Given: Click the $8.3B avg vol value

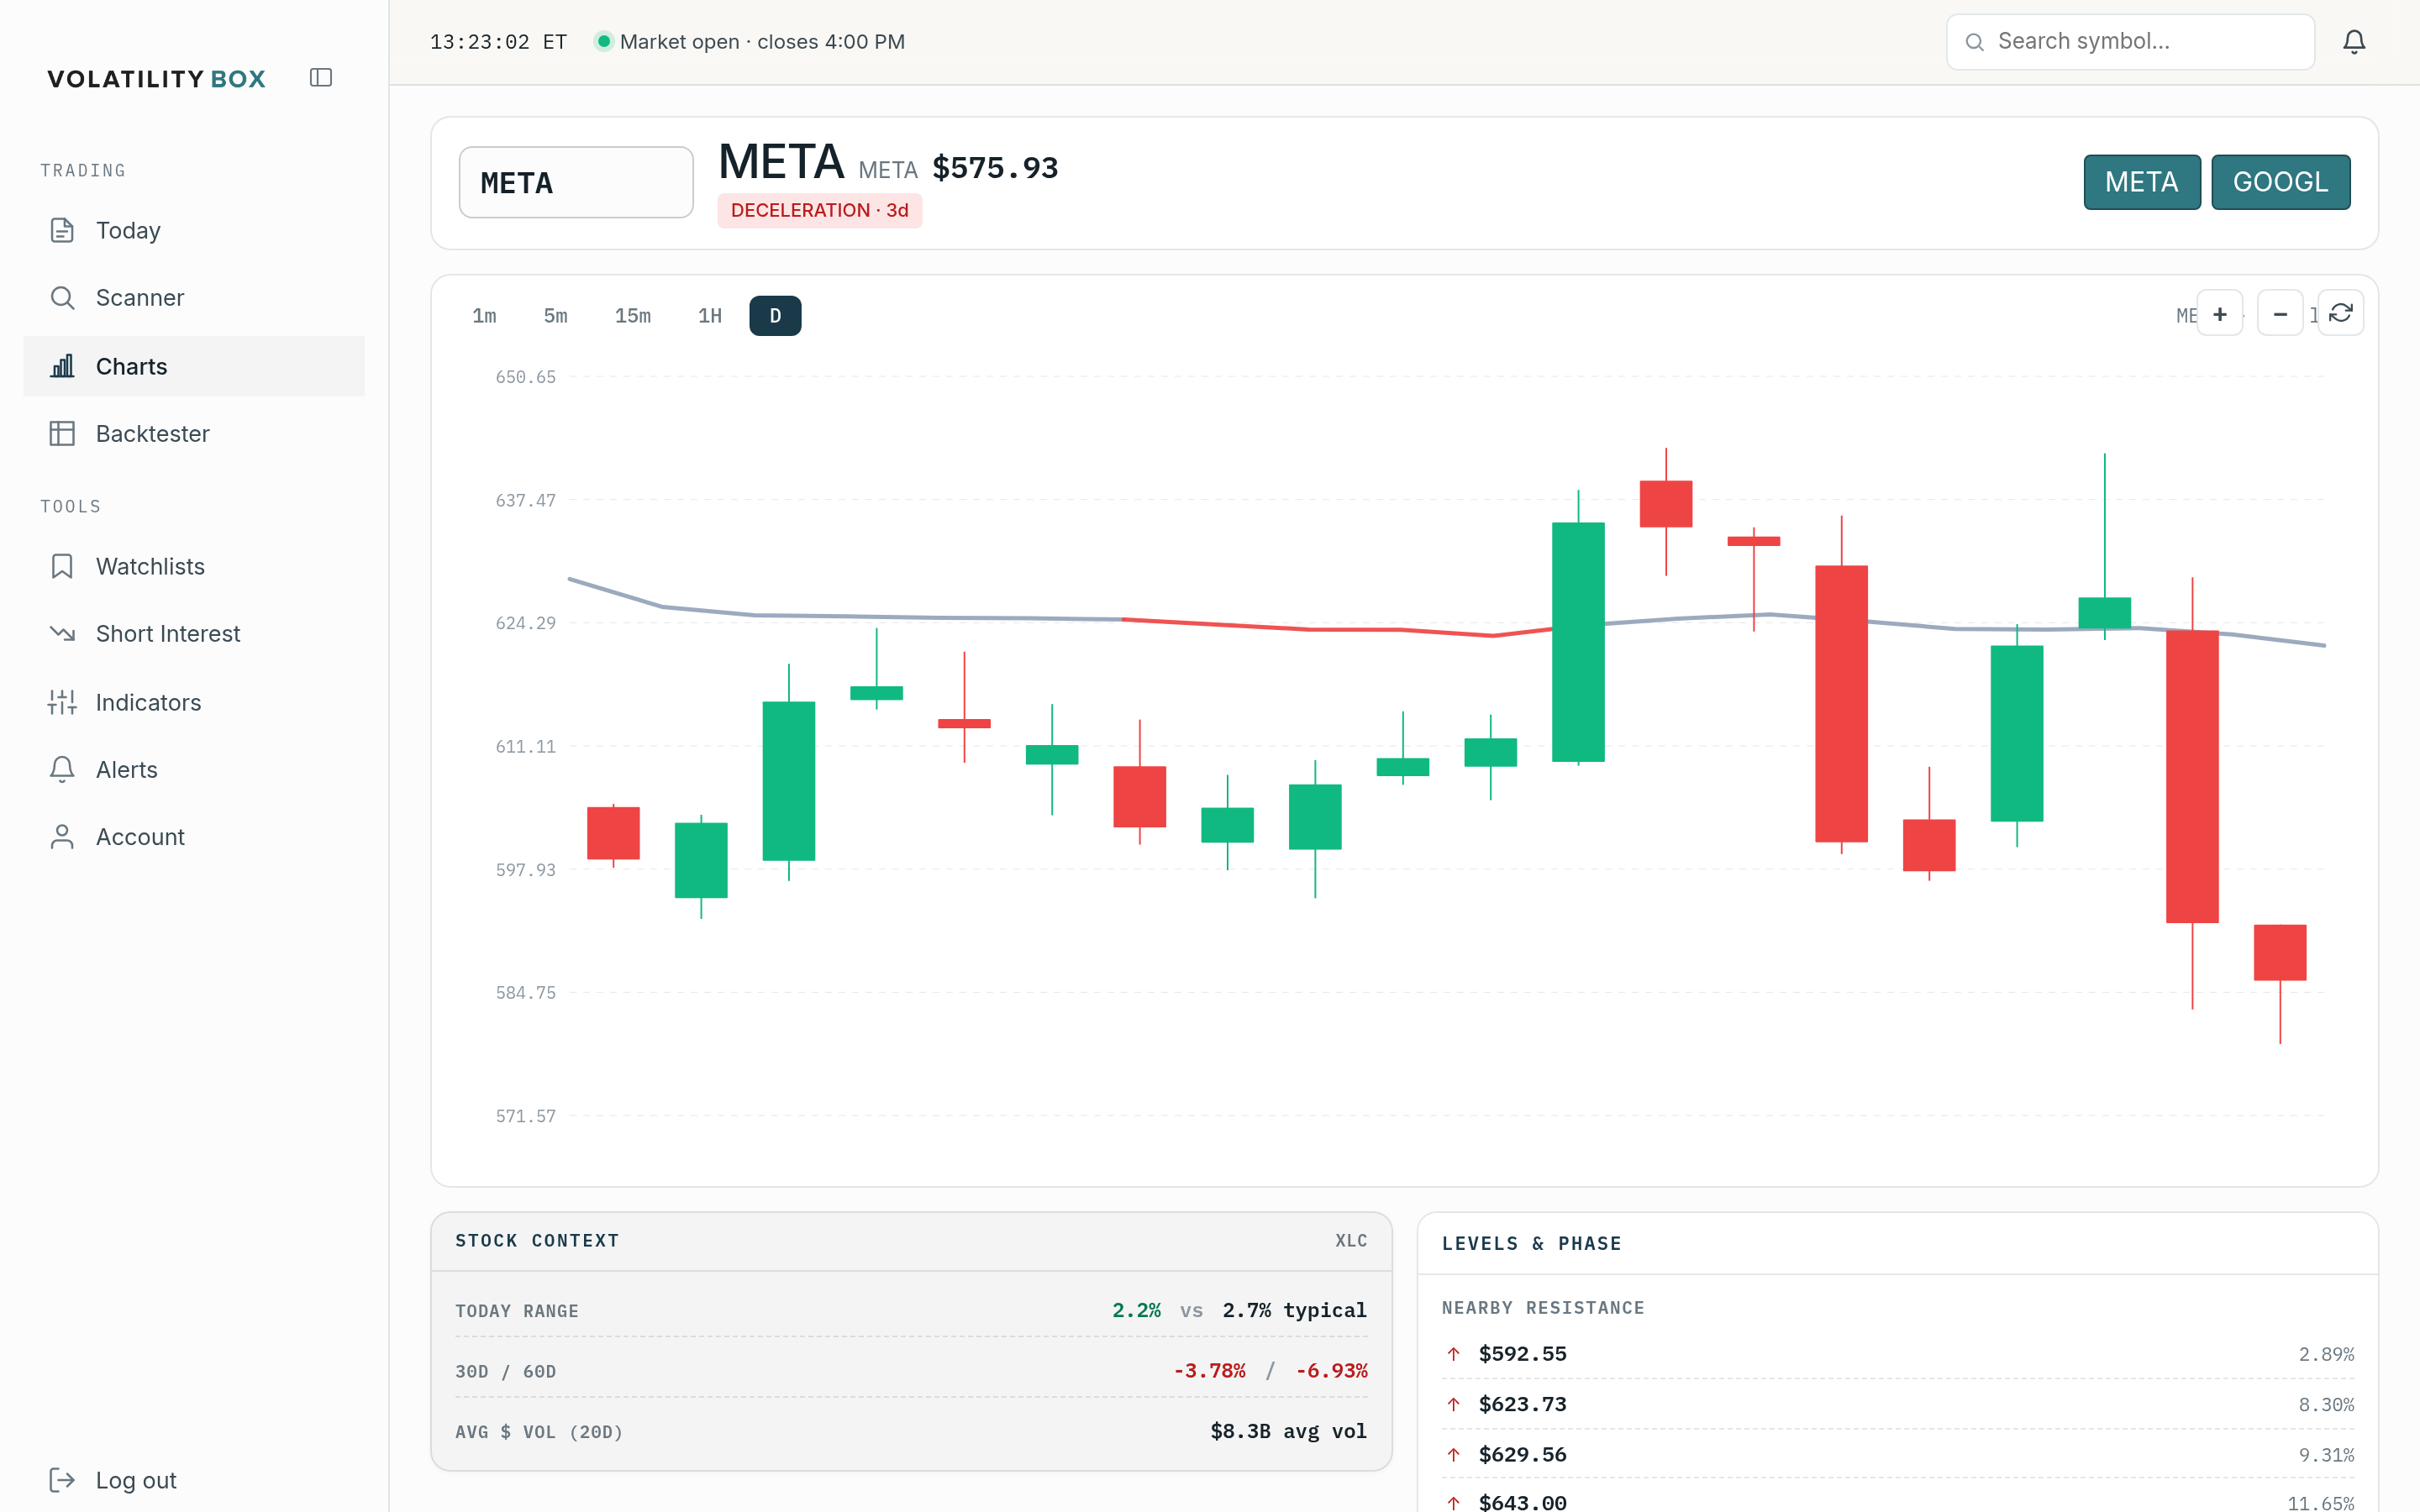Looking at the screenshot, I should [1288, 1431].
